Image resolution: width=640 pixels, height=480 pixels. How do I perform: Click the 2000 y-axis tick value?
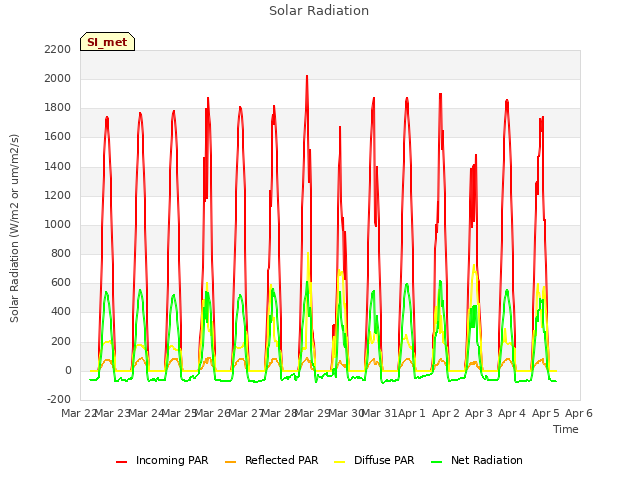point(58,78)
